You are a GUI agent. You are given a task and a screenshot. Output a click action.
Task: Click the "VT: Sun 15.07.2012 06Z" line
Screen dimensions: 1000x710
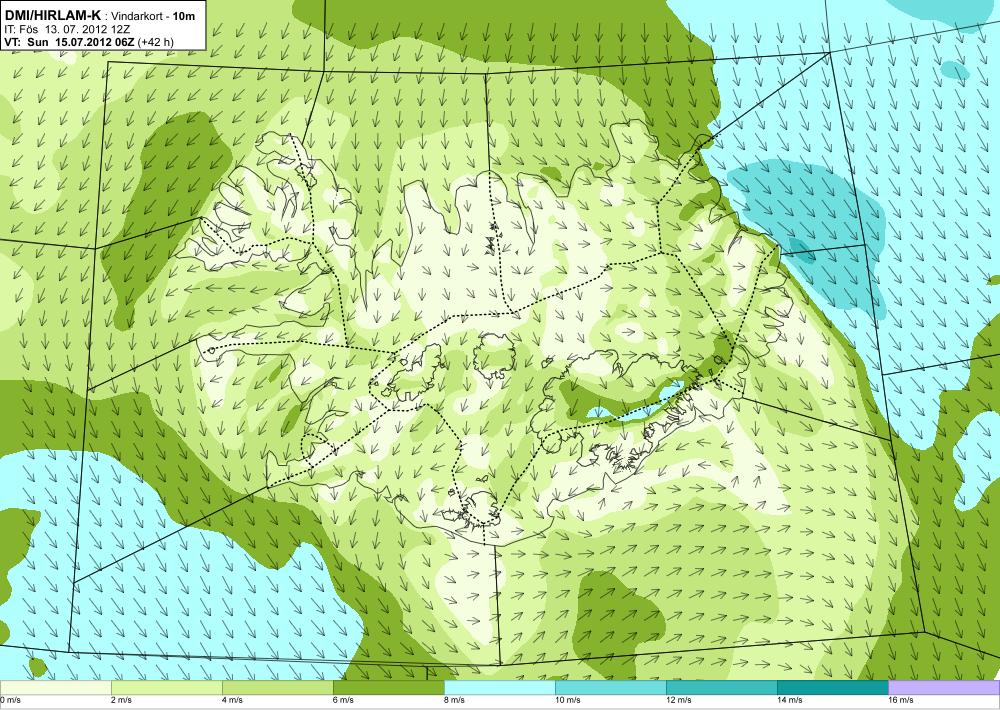[x=68, y=42]
